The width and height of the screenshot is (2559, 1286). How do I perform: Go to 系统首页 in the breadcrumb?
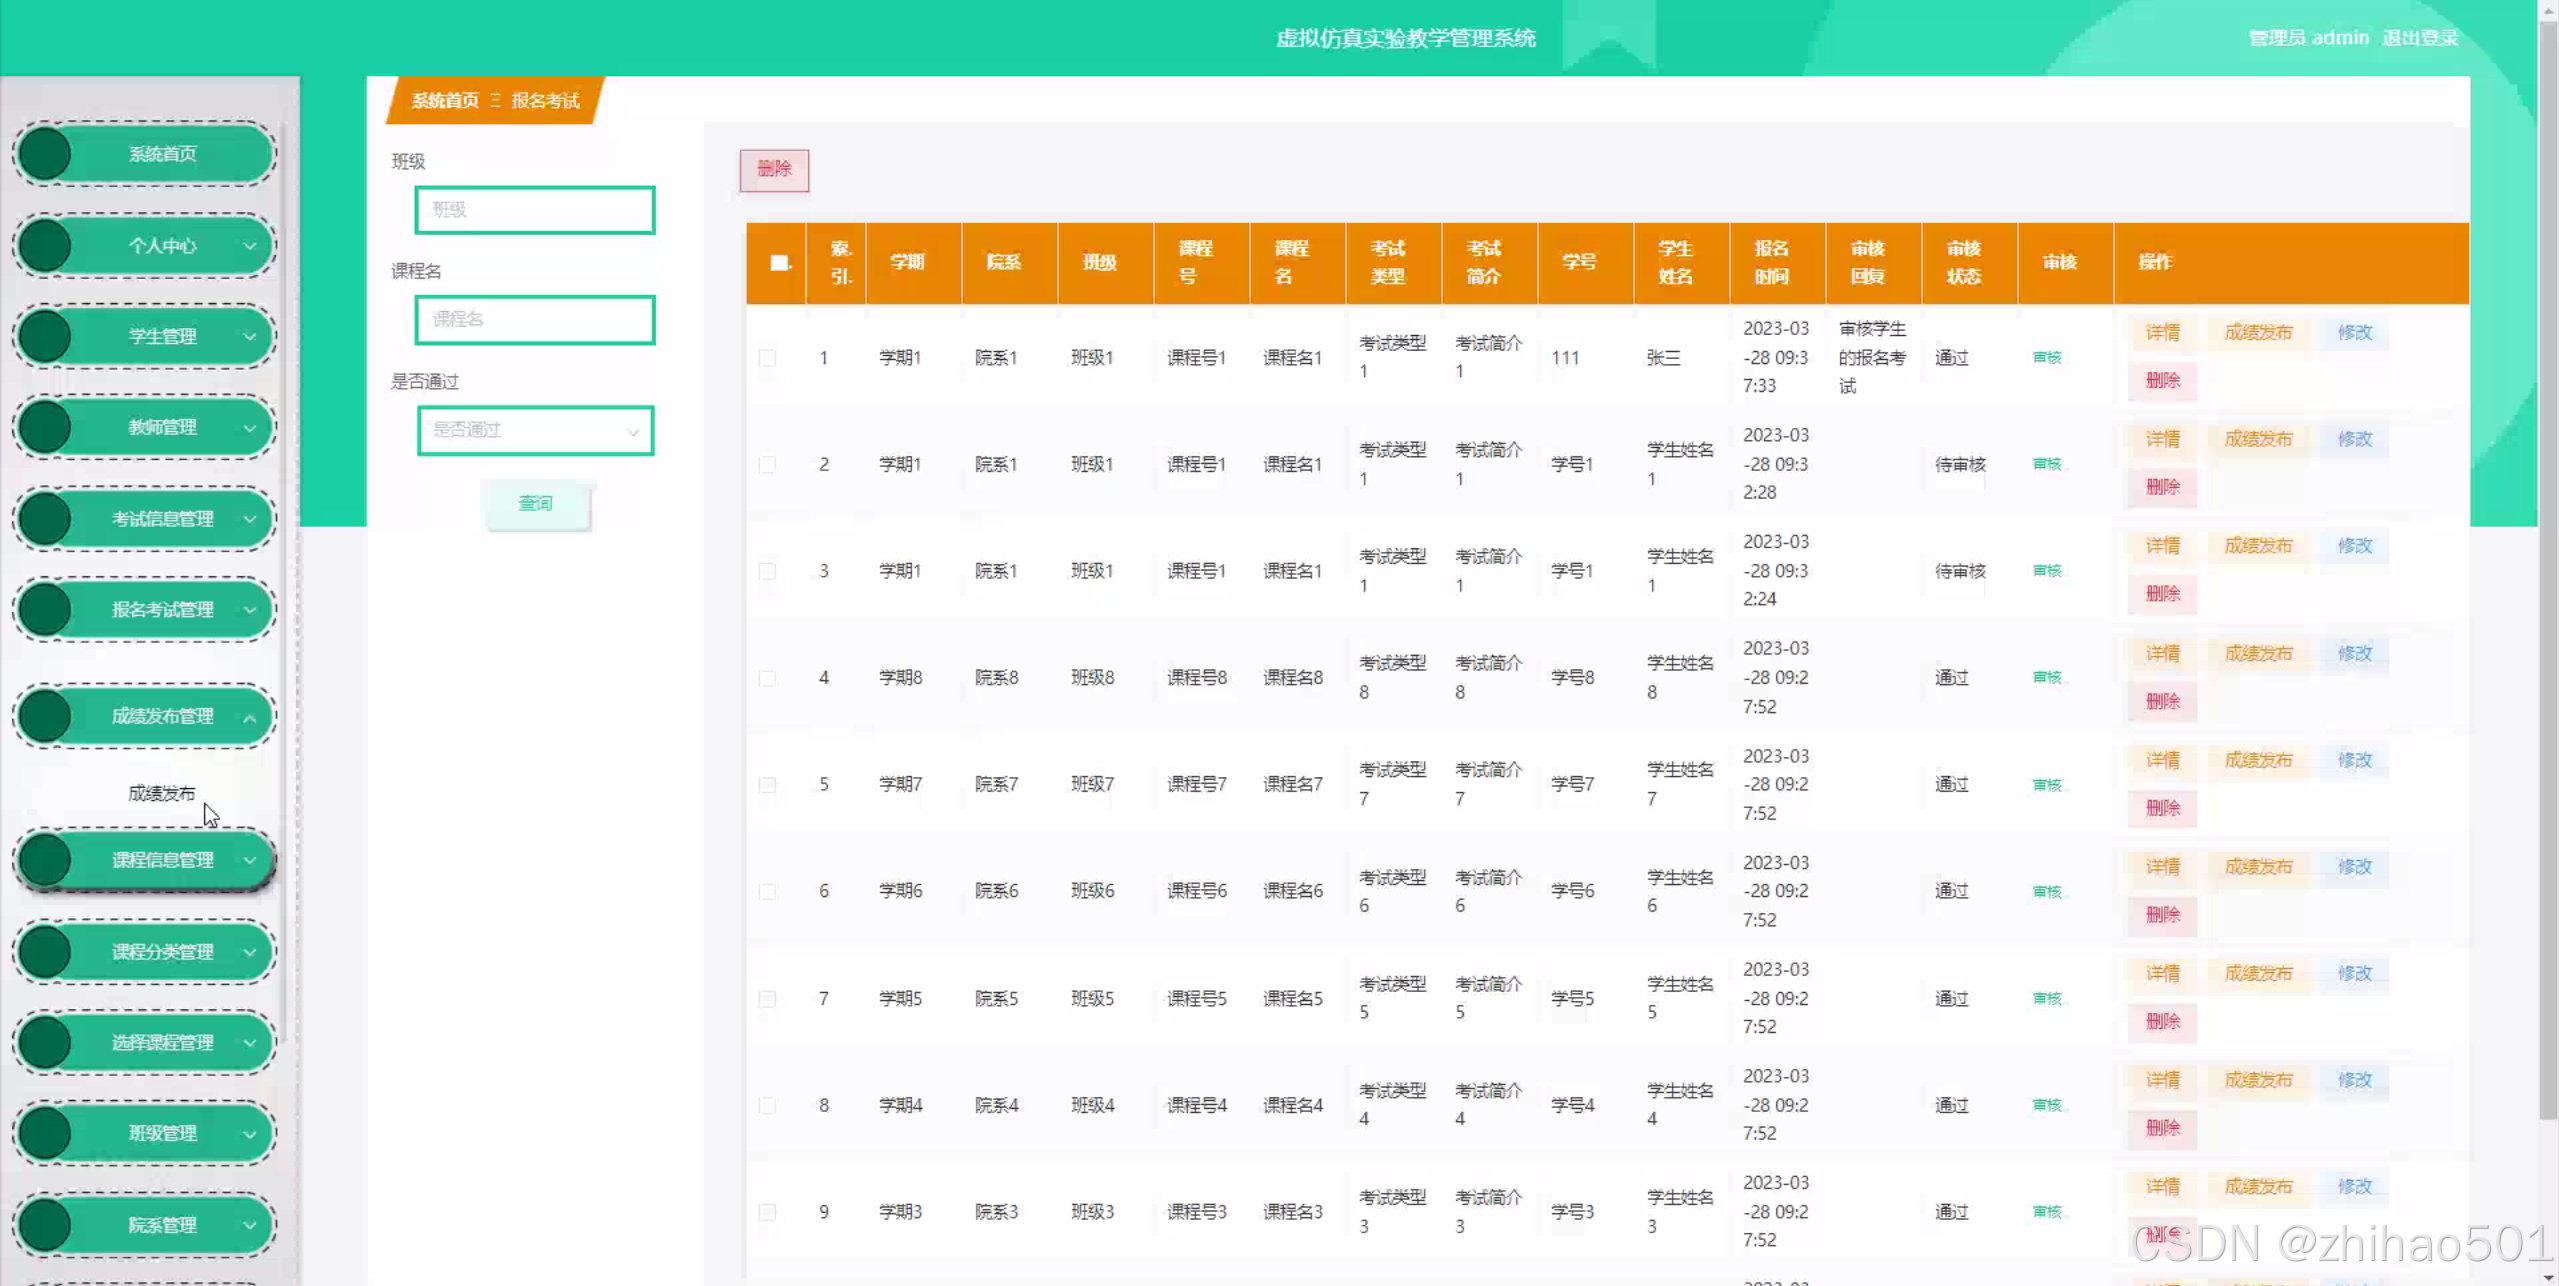[445, 101]
